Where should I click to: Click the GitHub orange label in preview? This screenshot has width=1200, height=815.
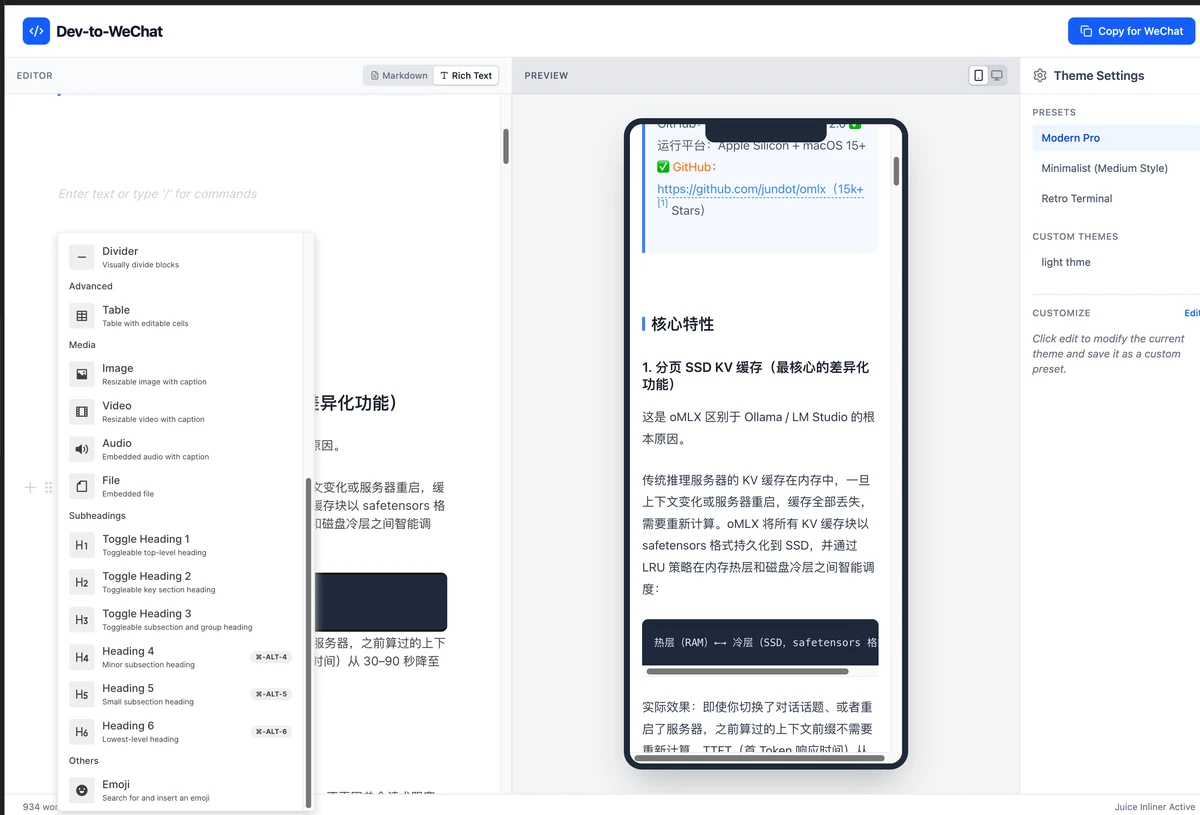pyautogui.click(x=692, y=167)
